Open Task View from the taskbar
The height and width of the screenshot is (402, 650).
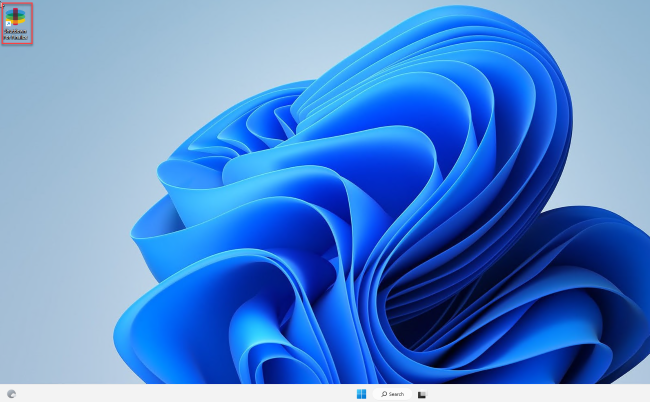pyautogui.click(x=422, y=395)
